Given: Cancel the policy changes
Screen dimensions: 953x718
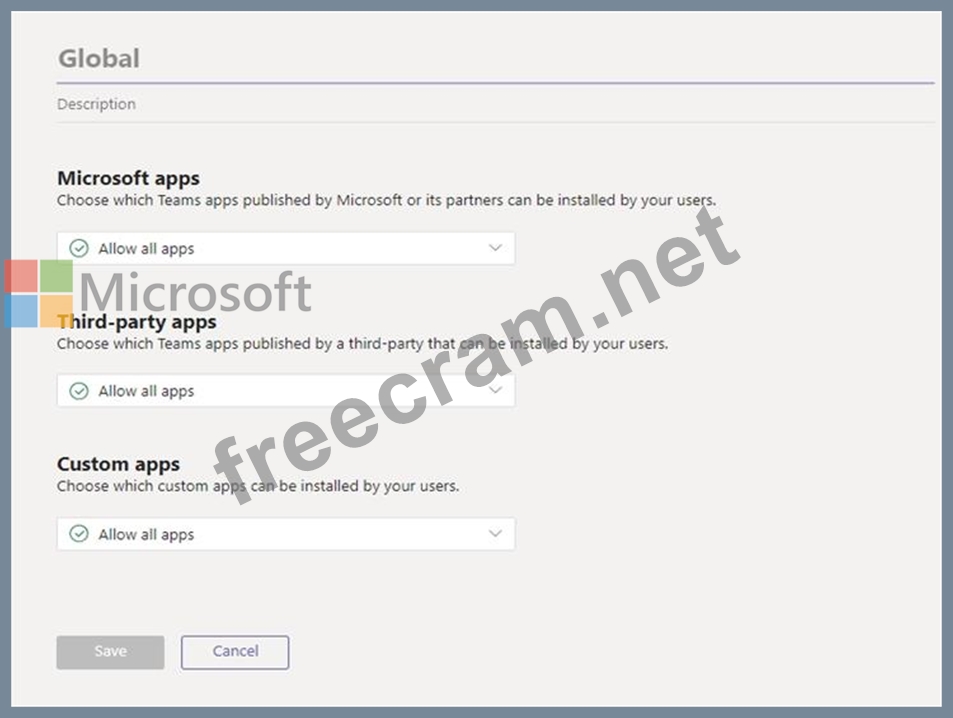Looking at the screenshot, I should 235,652.
